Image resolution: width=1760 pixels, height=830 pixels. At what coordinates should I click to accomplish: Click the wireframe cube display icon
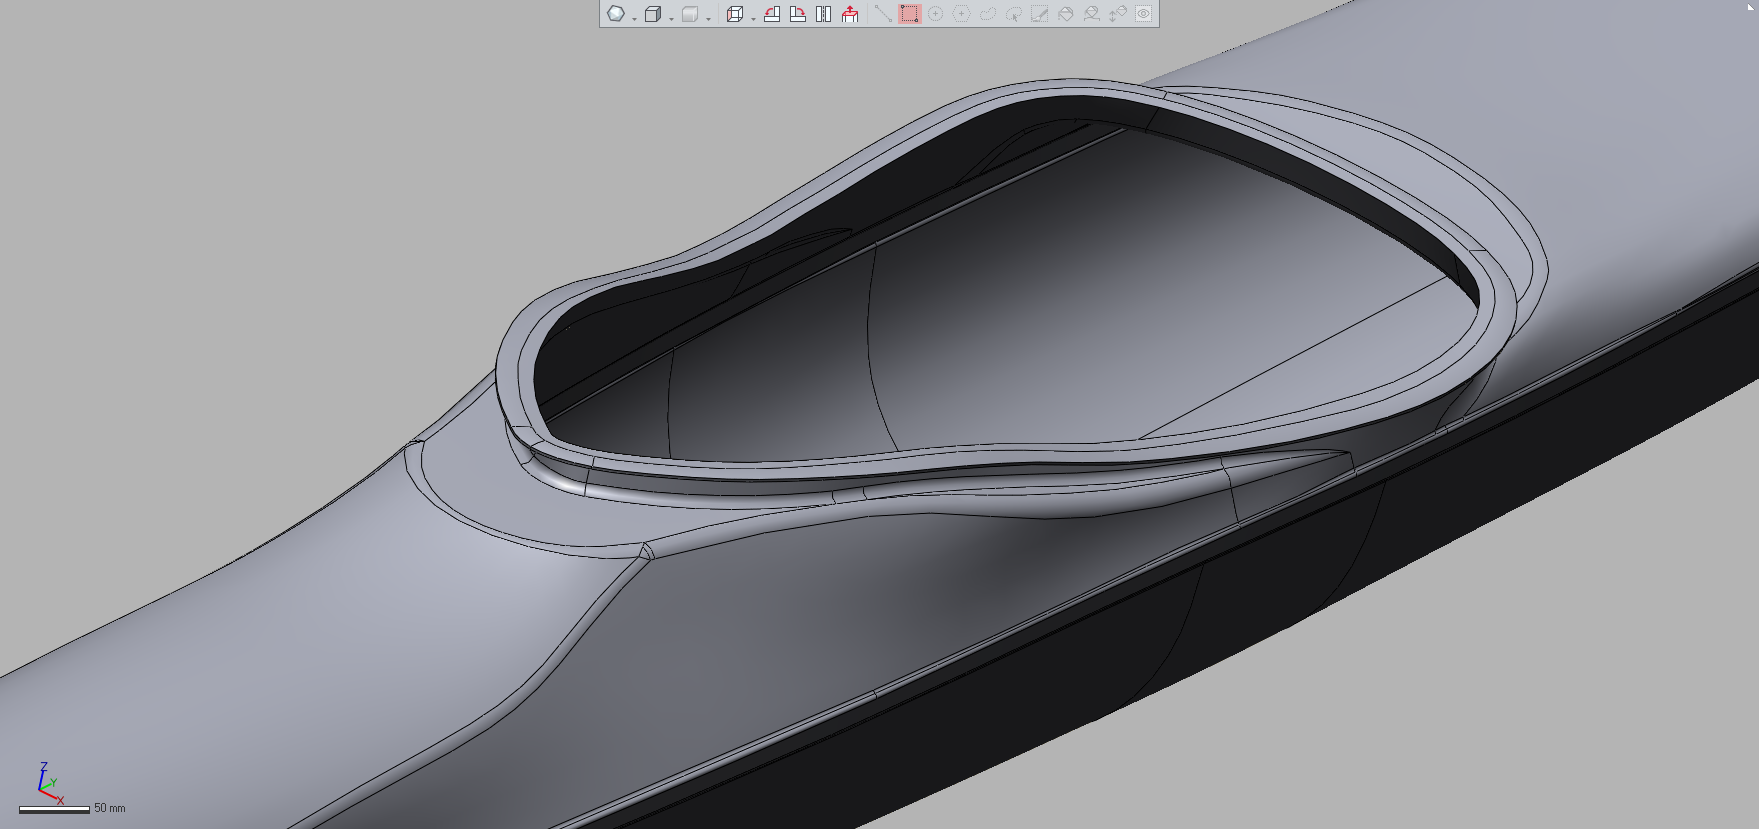[652, 14]
